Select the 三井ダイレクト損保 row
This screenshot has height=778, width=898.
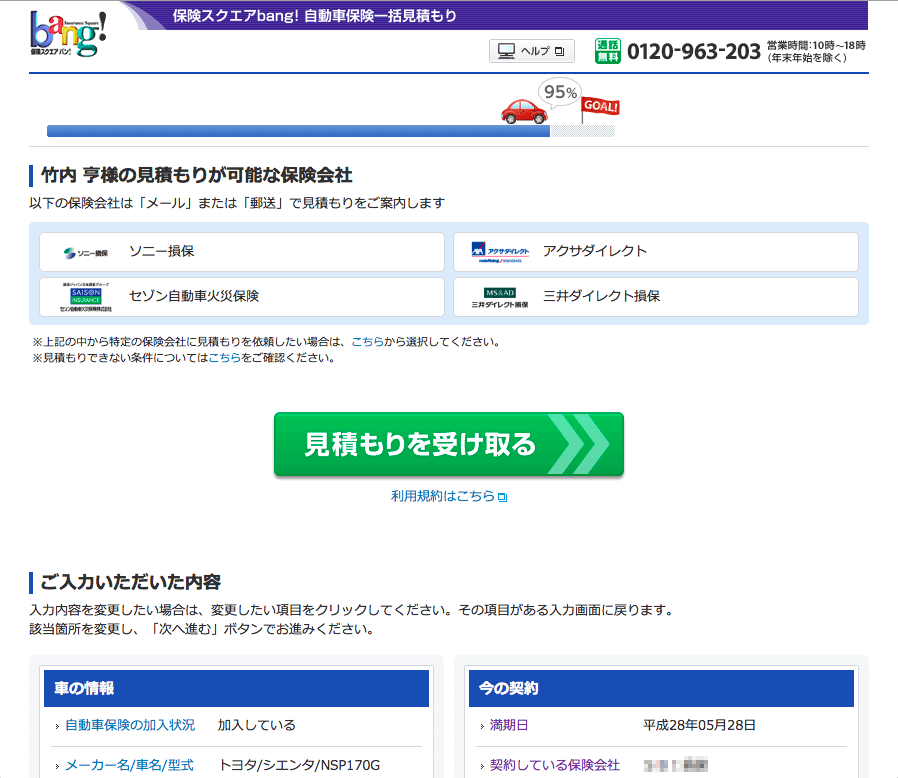(x=656, y=297)
